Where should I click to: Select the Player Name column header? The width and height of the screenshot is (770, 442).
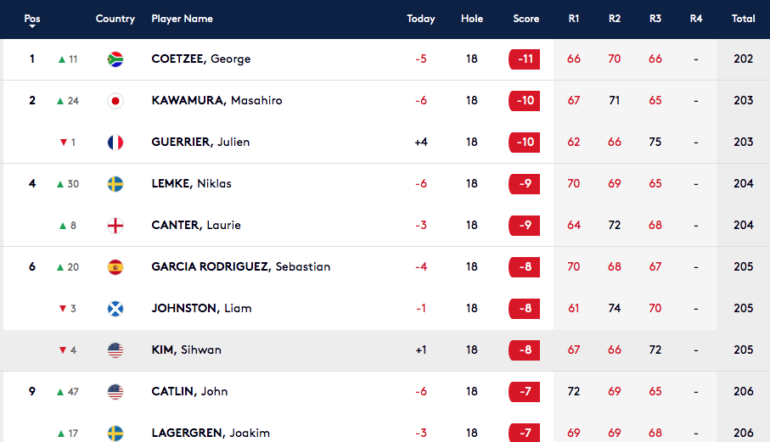[x=182, y=19]
